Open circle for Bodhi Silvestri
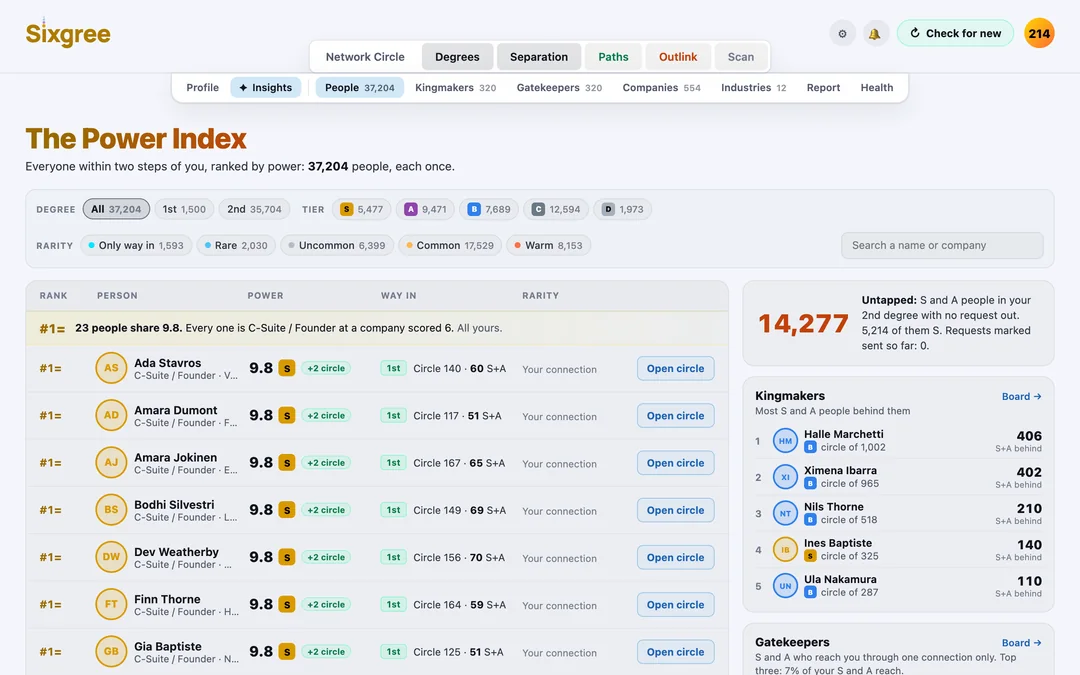The height and width of the screenshot is (675, 1080). [675, 510]
